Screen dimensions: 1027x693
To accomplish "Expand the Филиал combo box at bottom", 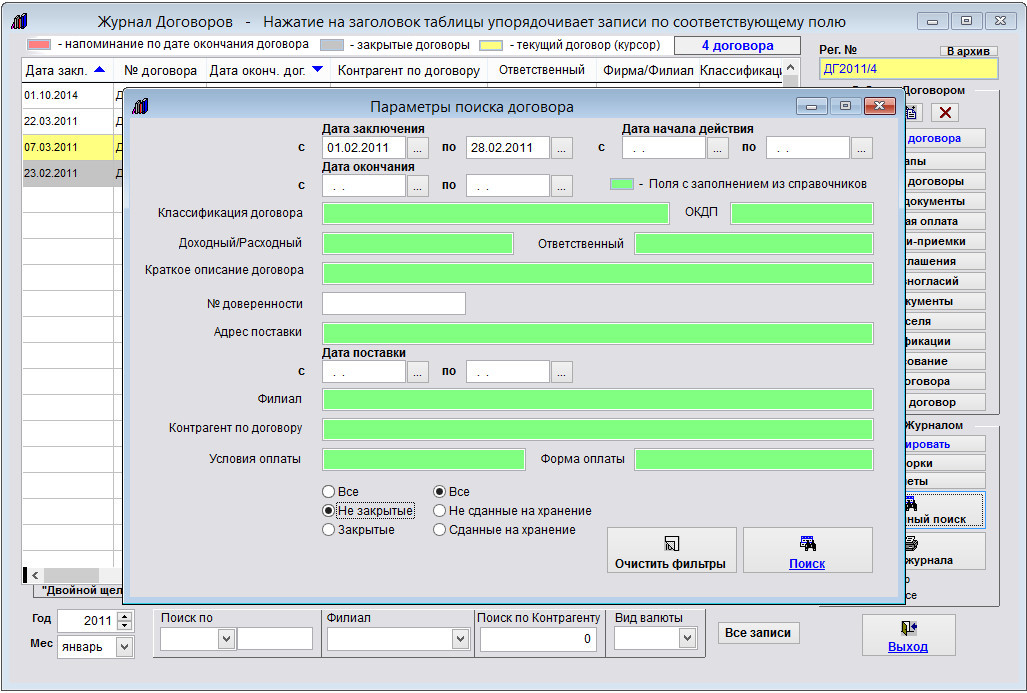I will point(460,638).
